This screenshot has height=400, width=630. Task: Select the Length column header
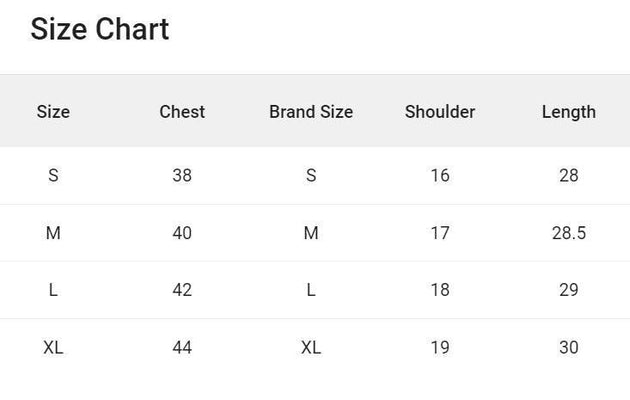[568, 112]
